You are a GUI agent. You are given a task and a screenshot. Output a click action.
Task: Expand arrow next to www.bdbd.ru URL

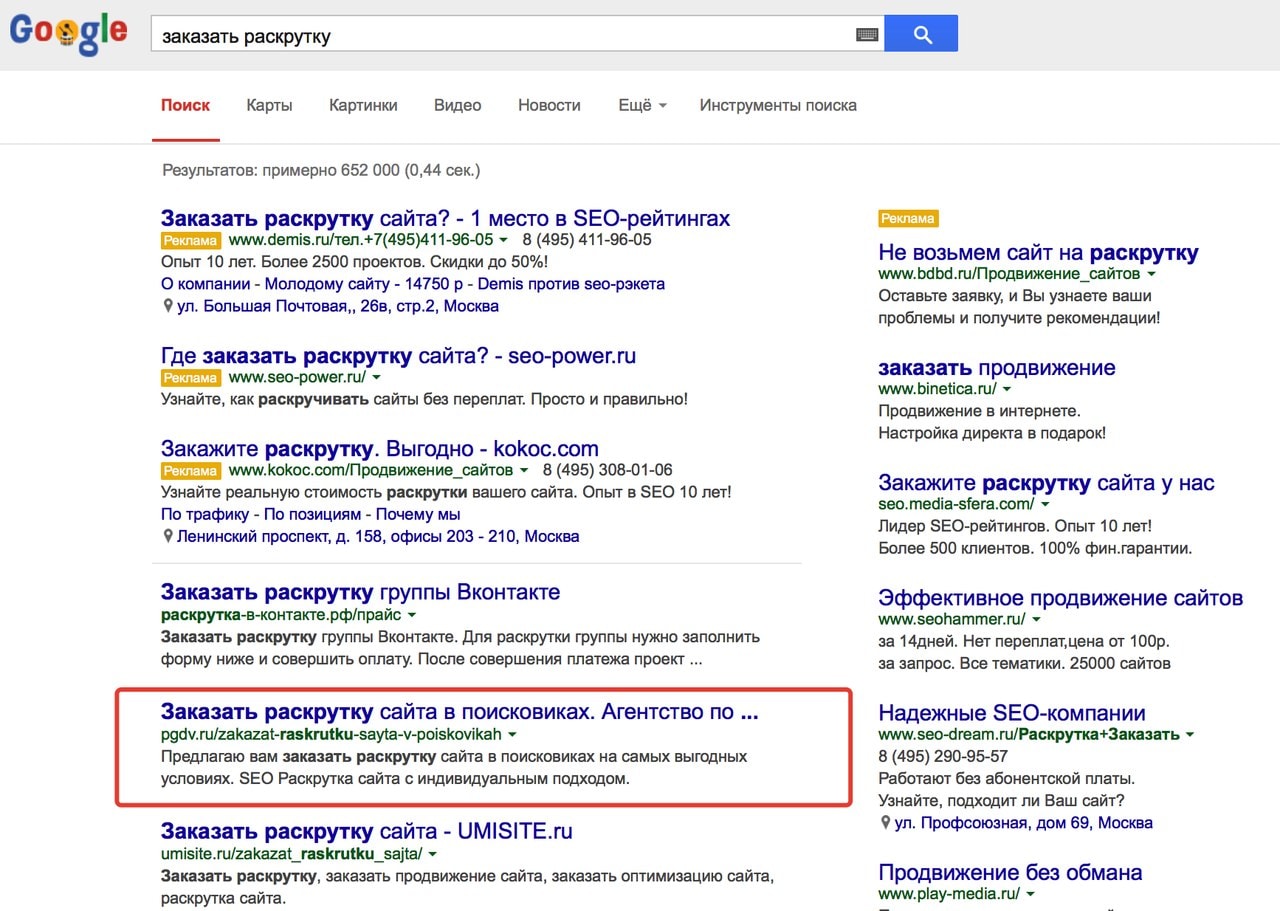tap(1151, 274)
